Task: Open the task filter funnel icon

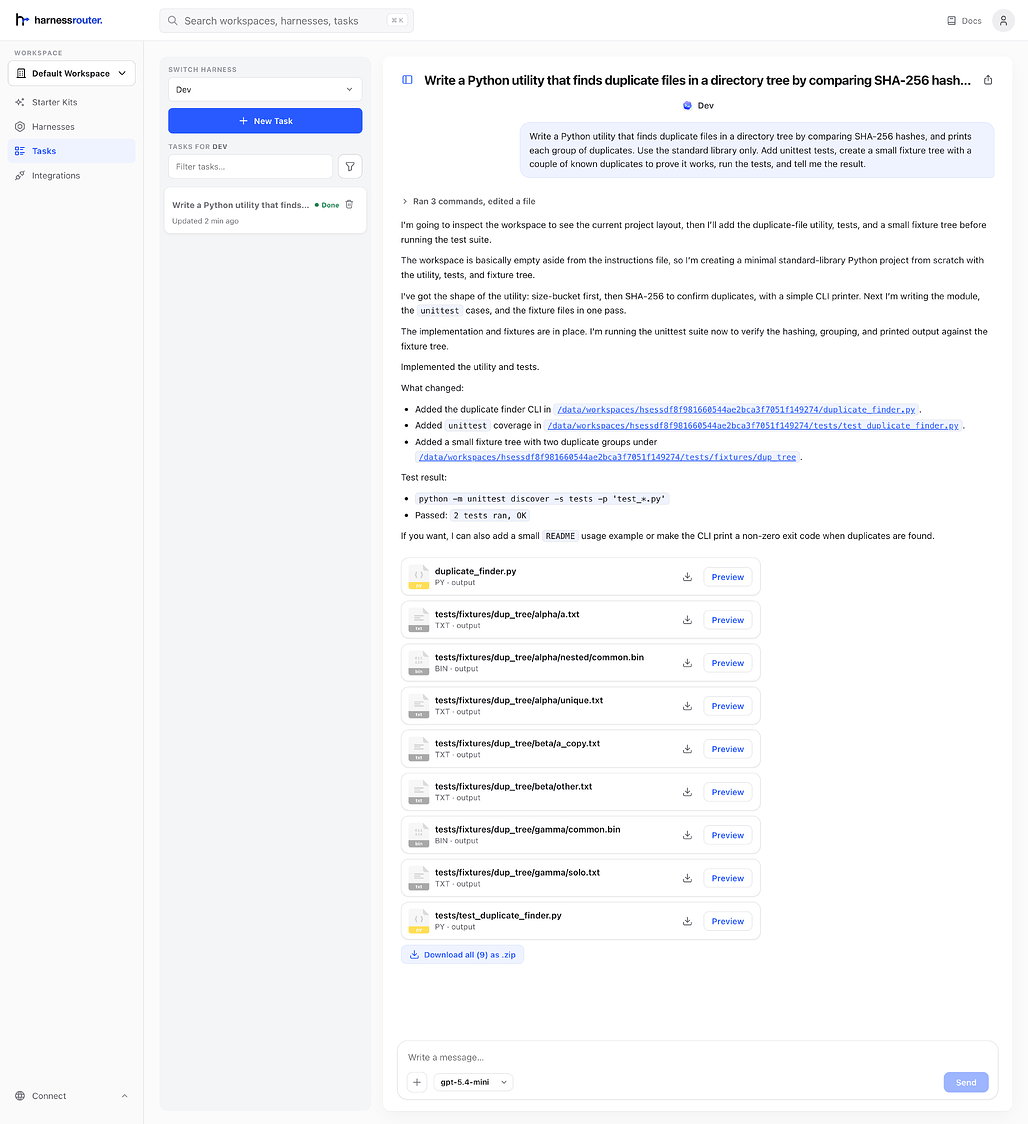Action: pyautogui.click(x=350, y=166)
